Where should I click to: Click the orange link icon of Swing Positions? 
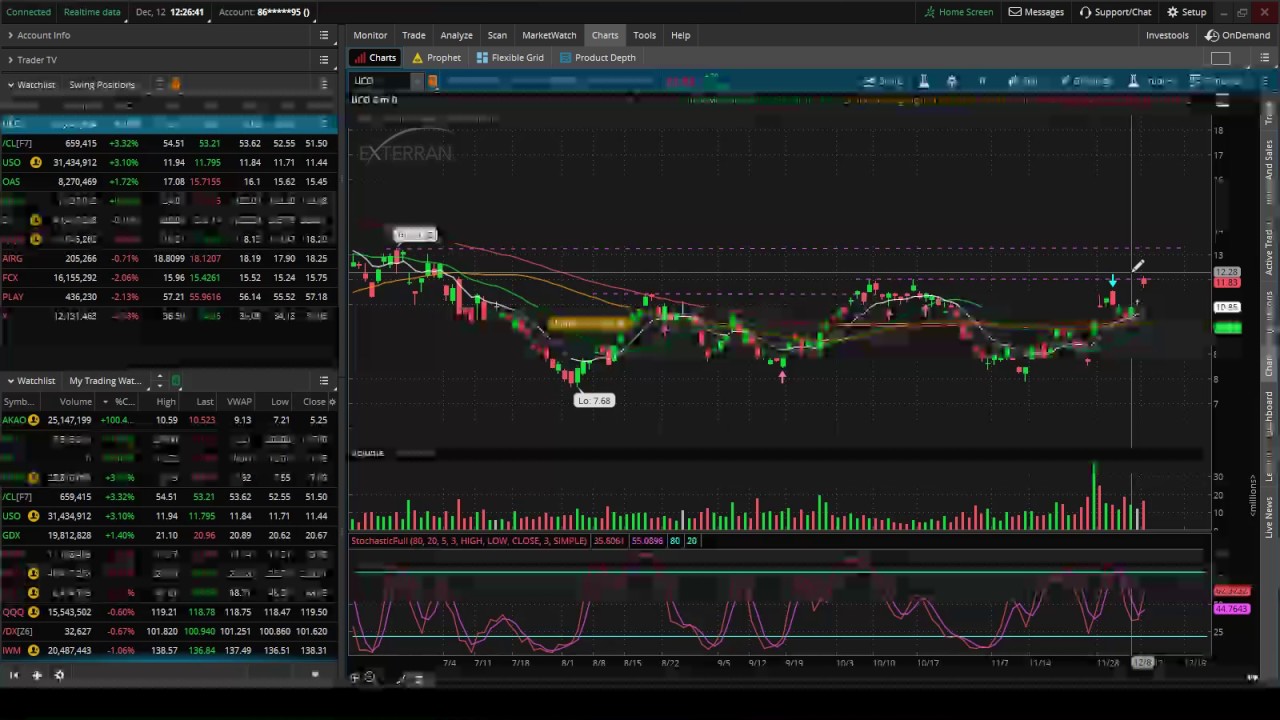[175, 85]
